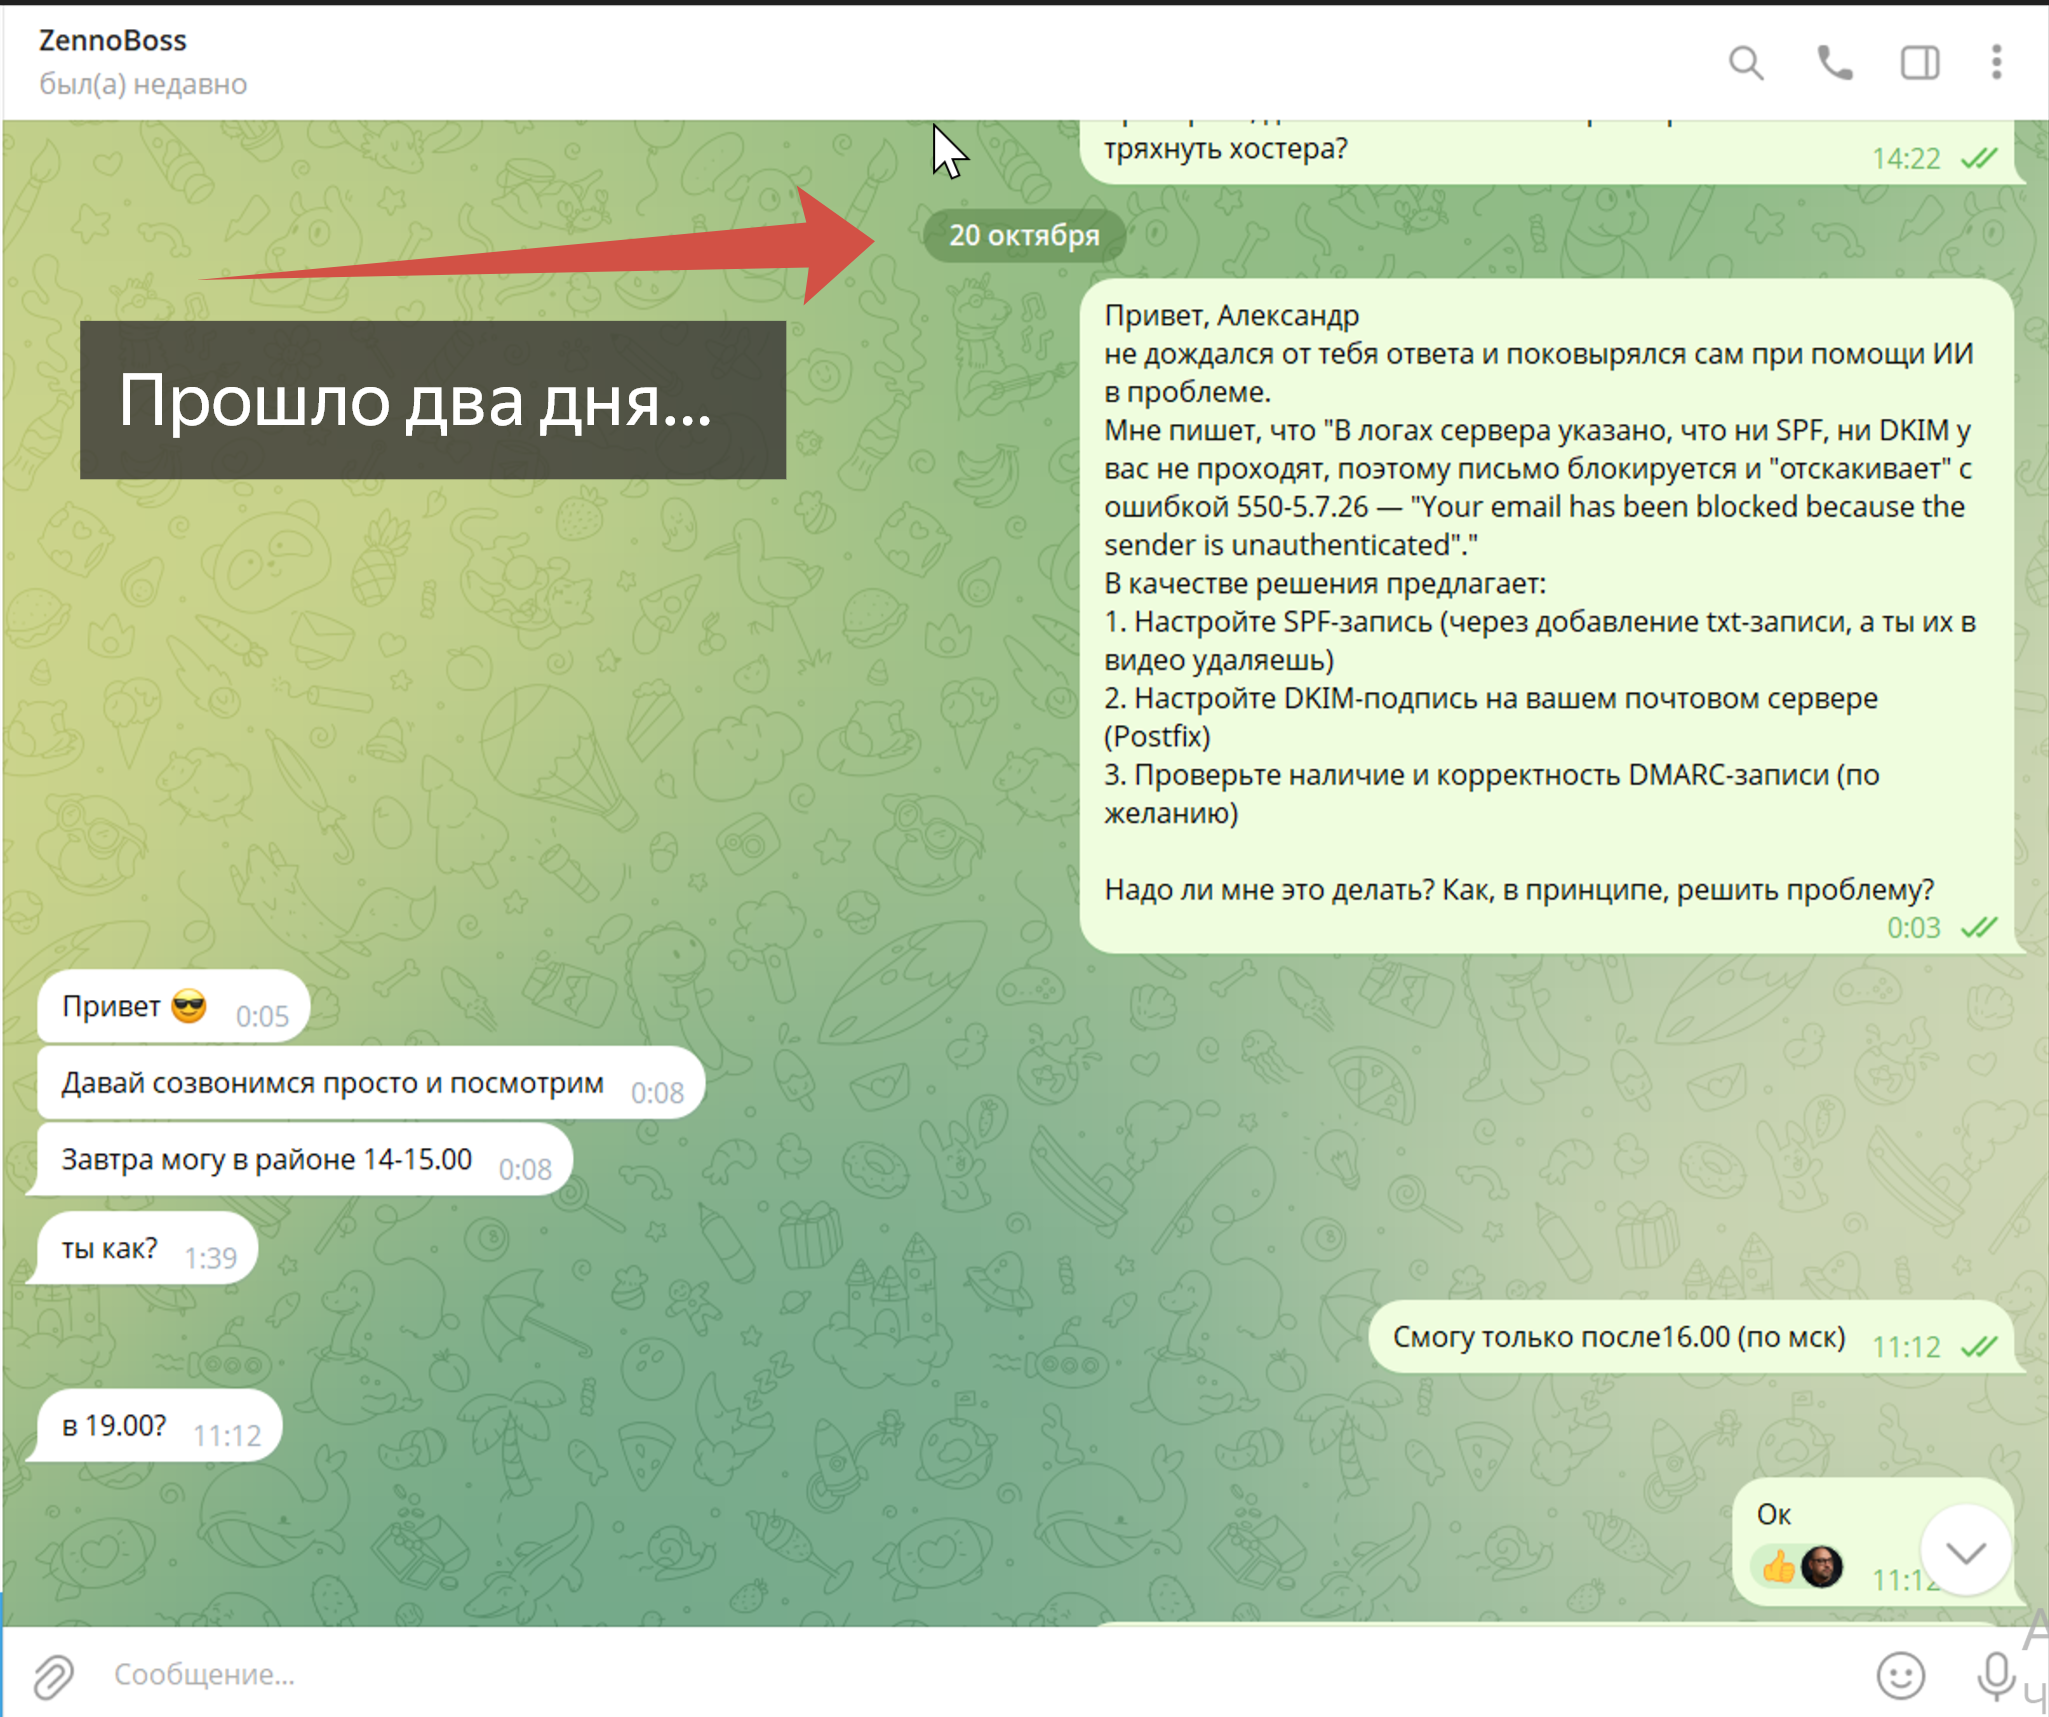Start a voice call with ZennoBoss
Image resolution: width=2049 pixels, height=1717 pixels.
click(1834, 63)
